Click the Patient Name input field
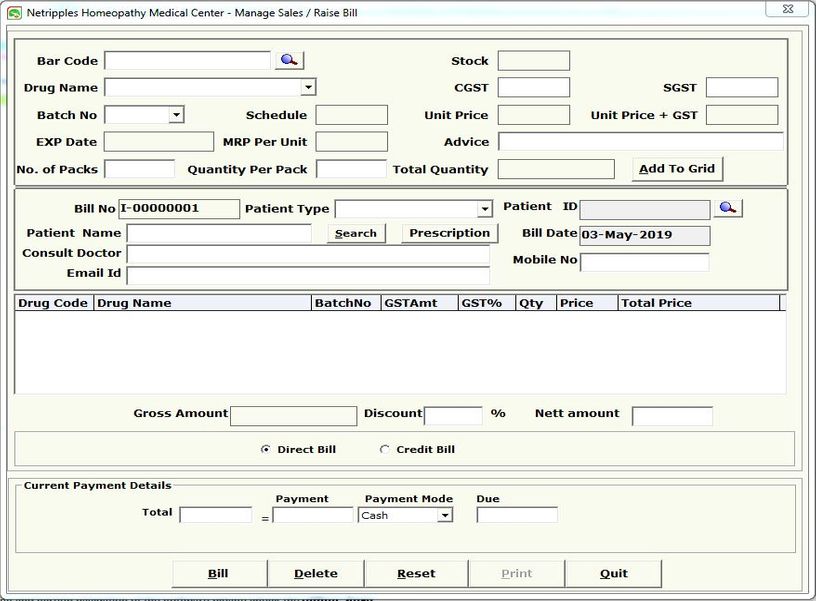 [220, 233]
